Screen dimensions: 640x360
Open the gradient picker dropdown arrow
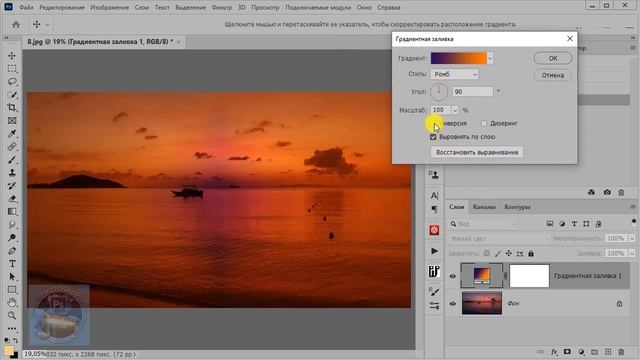490,58
